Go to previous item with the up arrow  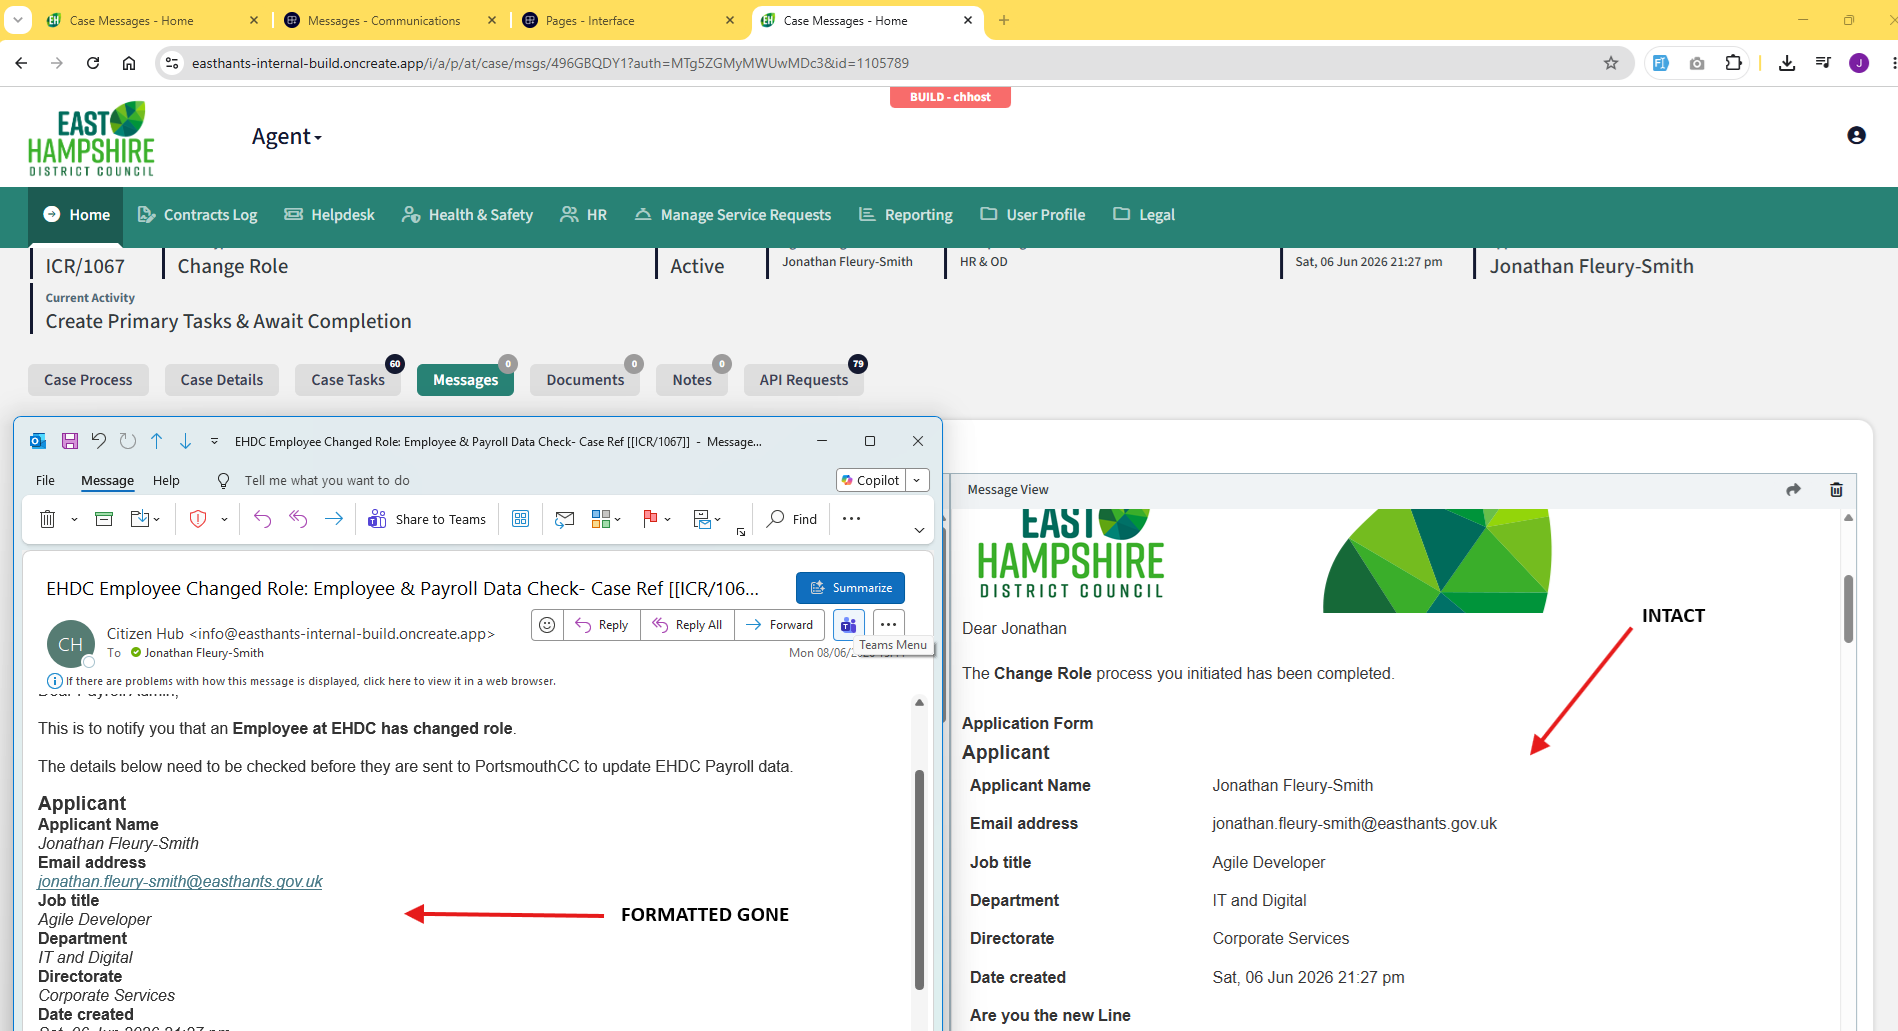pyautogui.click(x=157, y=441)
